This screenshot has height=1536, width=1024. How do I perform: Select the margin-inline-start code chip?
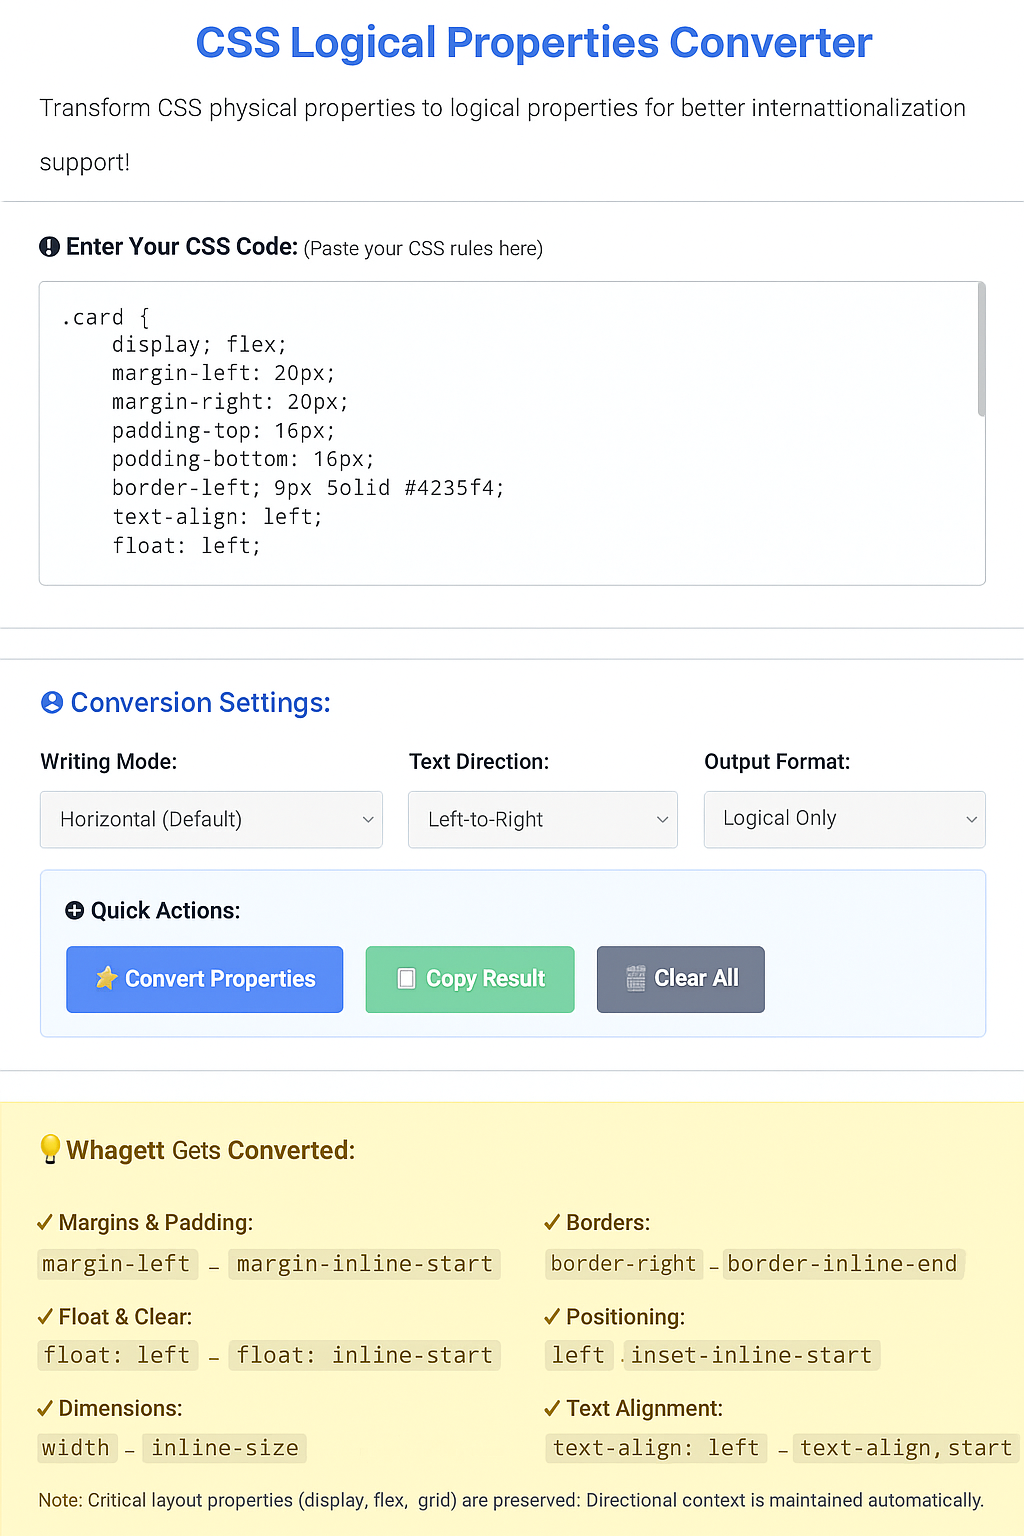[x=364, y=1263]
